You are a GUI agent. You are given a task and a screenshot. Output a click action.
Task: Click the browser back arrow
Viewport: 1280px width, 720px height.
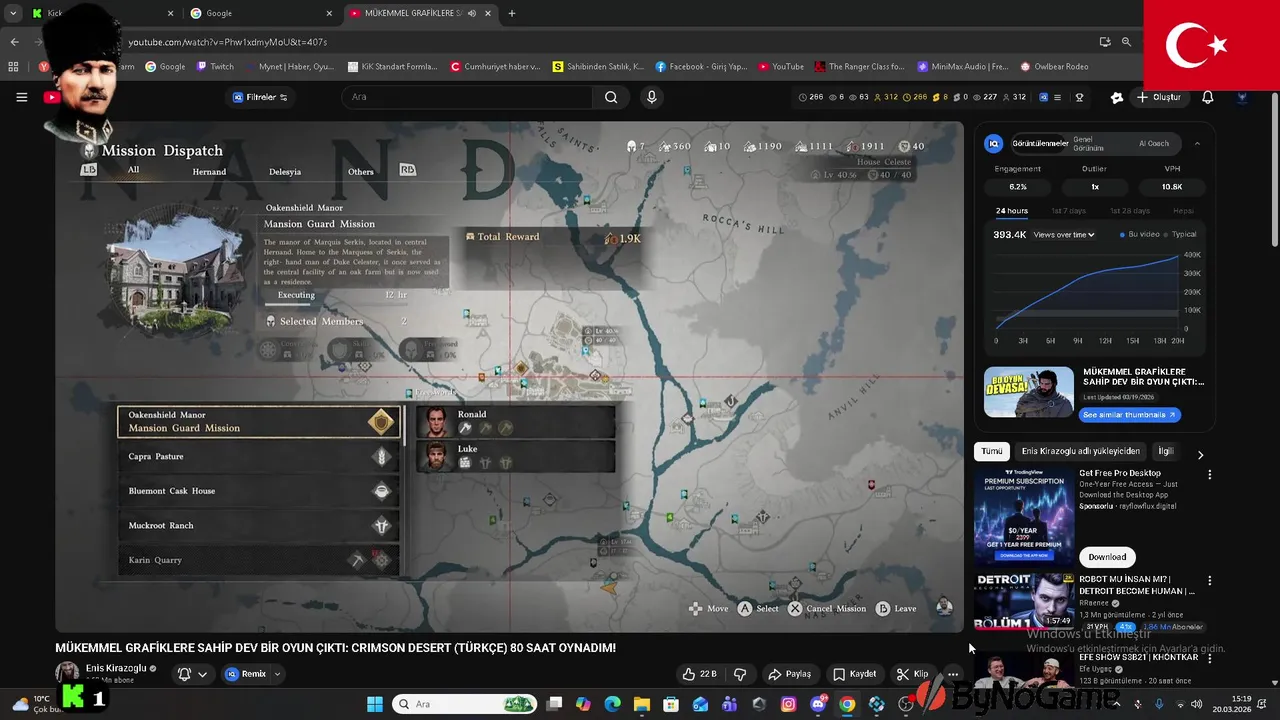14,42
